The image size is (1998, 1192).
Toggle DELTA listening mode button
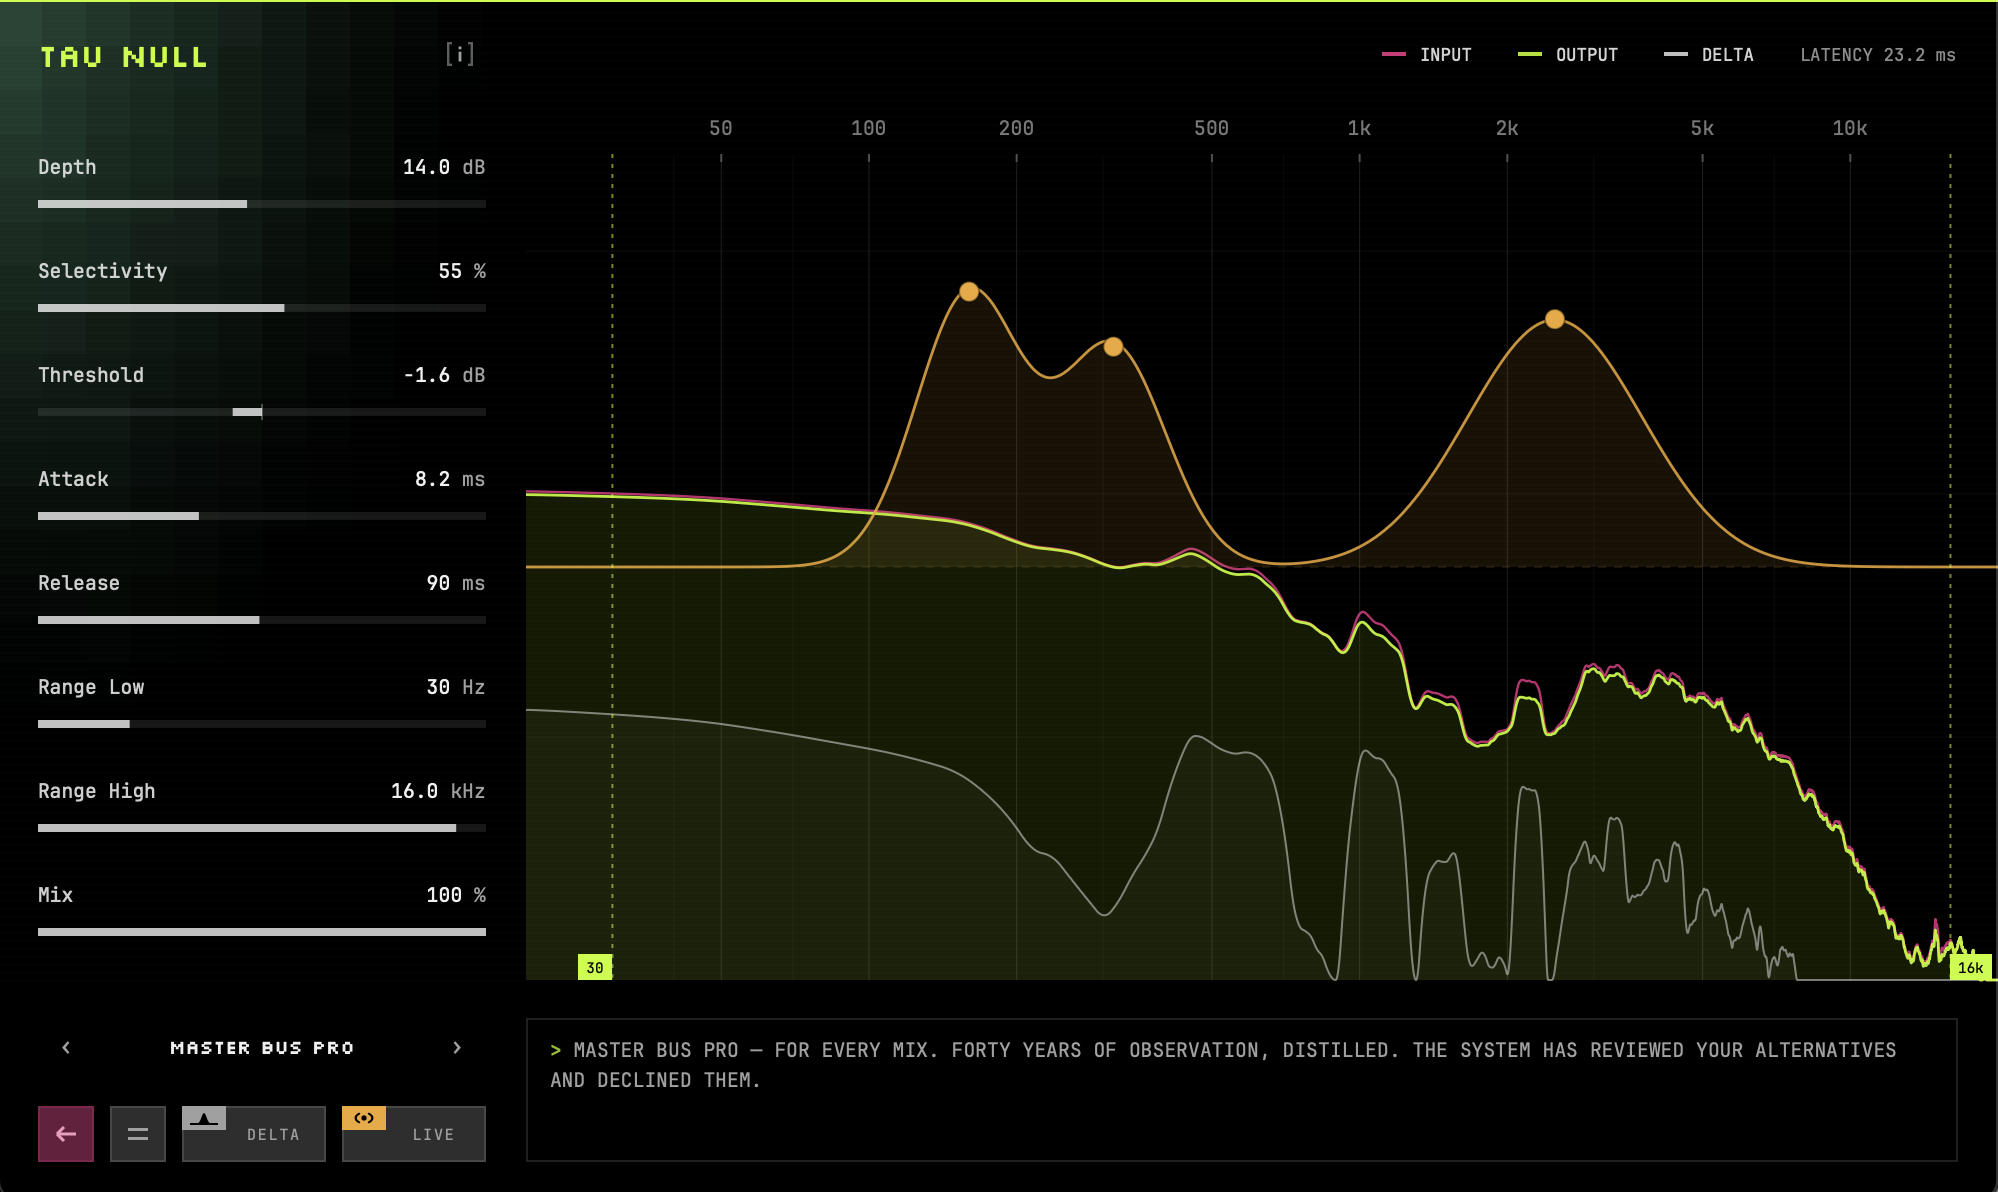(254, 1134)
